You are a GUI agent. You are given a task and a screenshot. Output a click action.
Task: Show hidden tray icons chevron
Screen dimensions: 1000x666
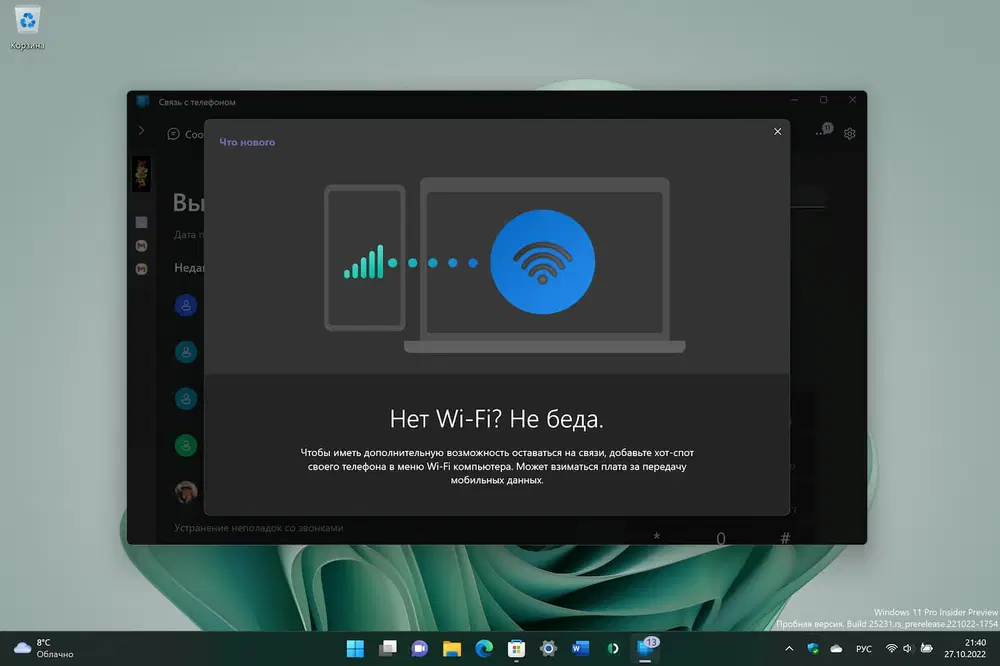pyautogui.click(x=789, y=649)
